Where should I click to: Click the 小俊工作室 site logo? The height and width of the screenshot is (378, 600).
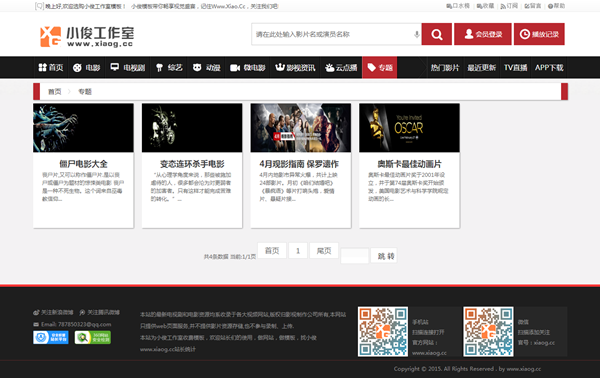(87, 37)
